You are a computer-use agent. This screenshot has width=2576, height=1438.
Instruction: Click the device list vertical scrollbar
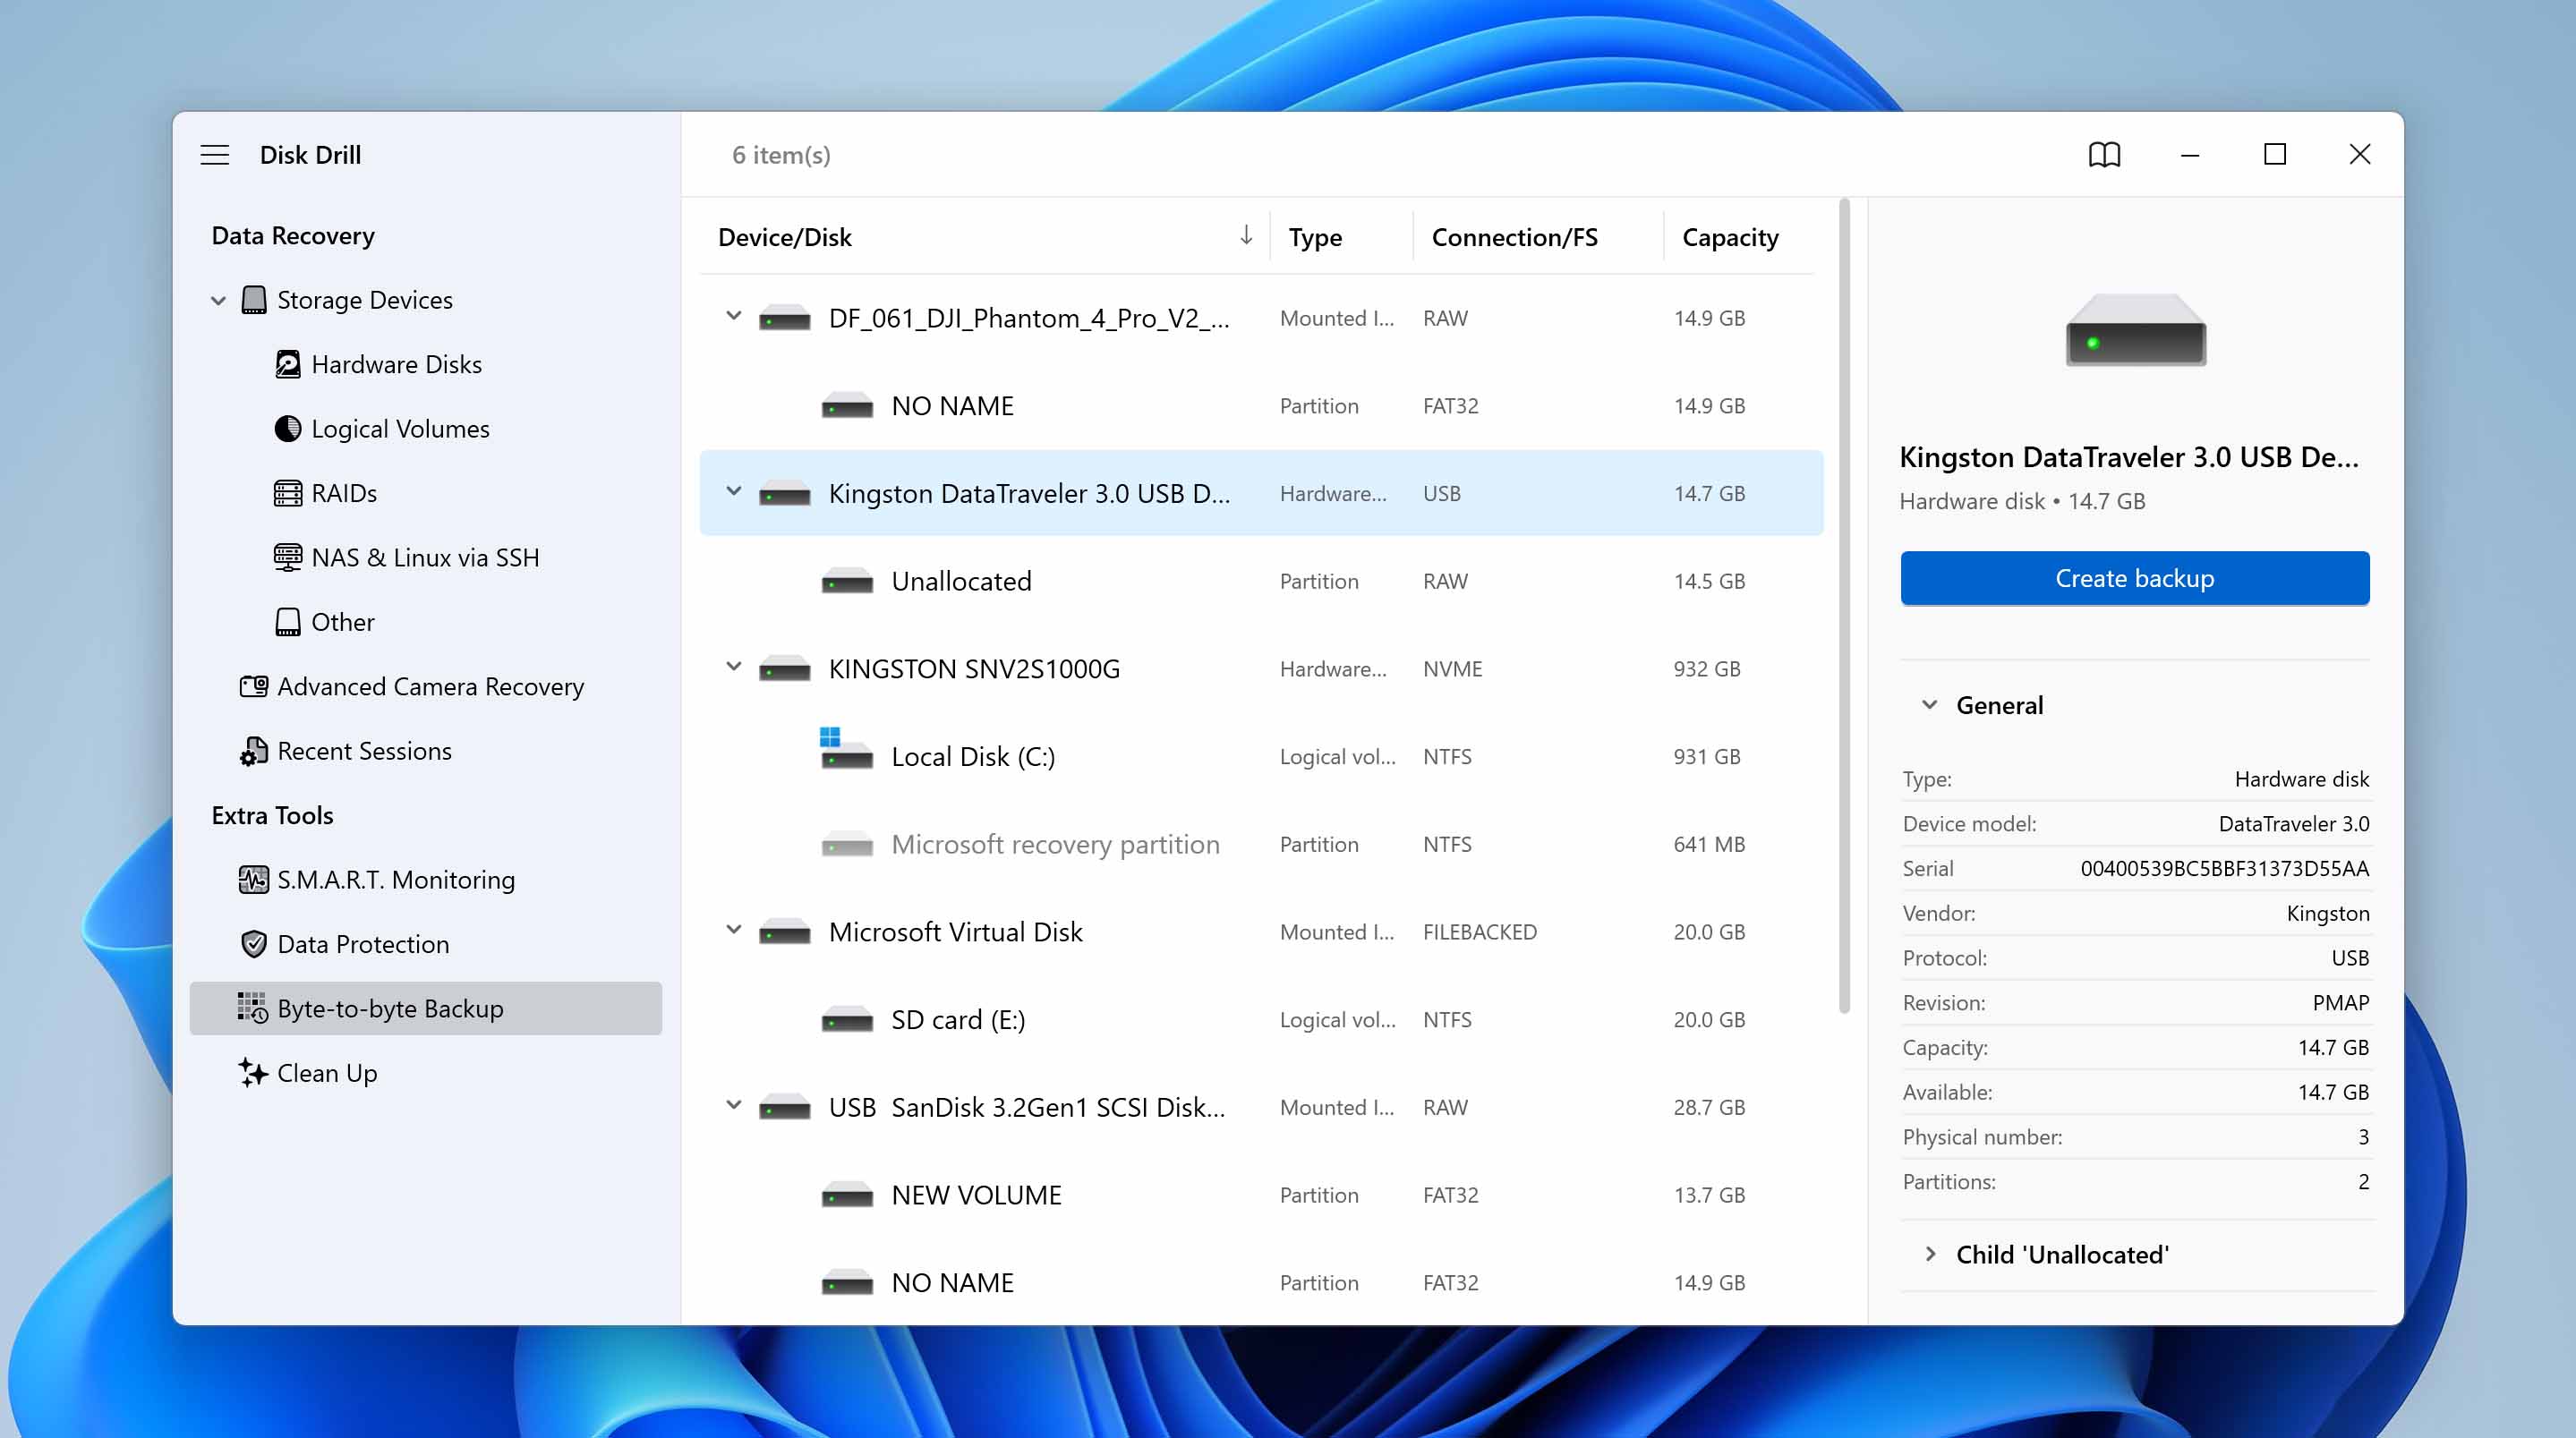pyautogui.click(x=1844, y=606)
